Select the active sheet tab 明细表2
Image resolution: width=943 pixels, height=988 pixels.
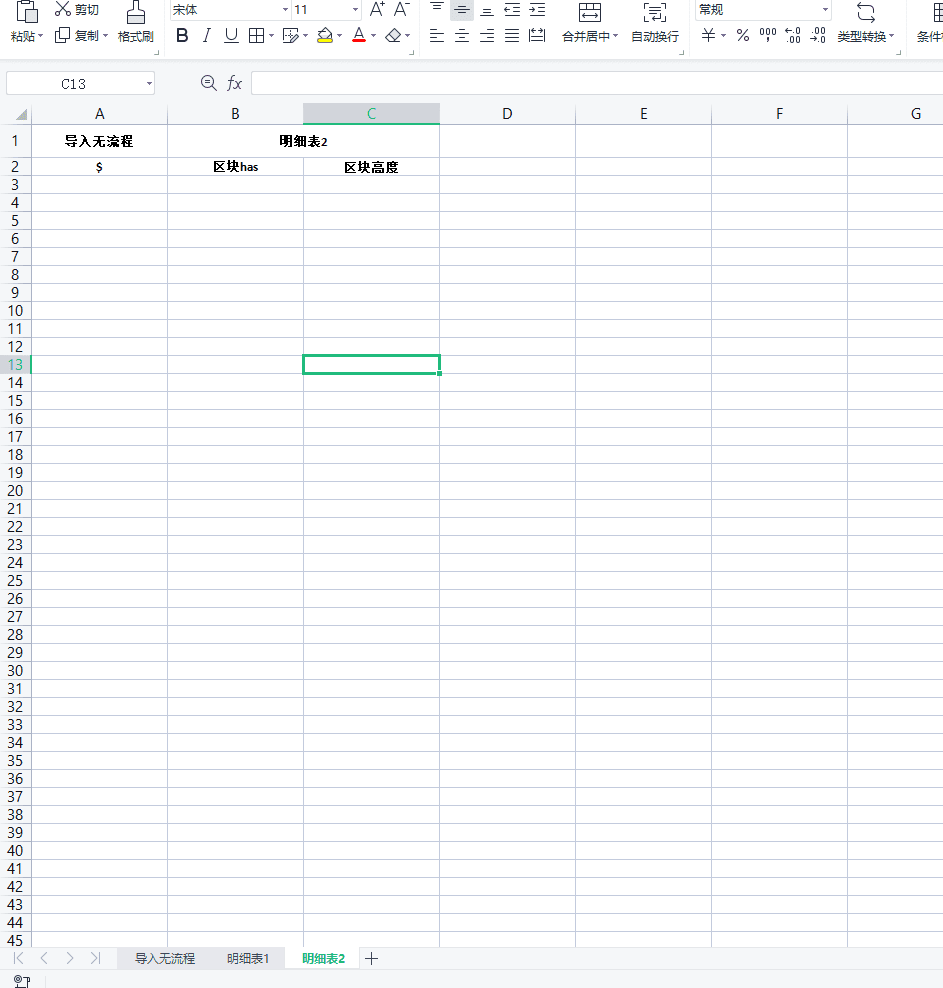click(x=324, y=958)
